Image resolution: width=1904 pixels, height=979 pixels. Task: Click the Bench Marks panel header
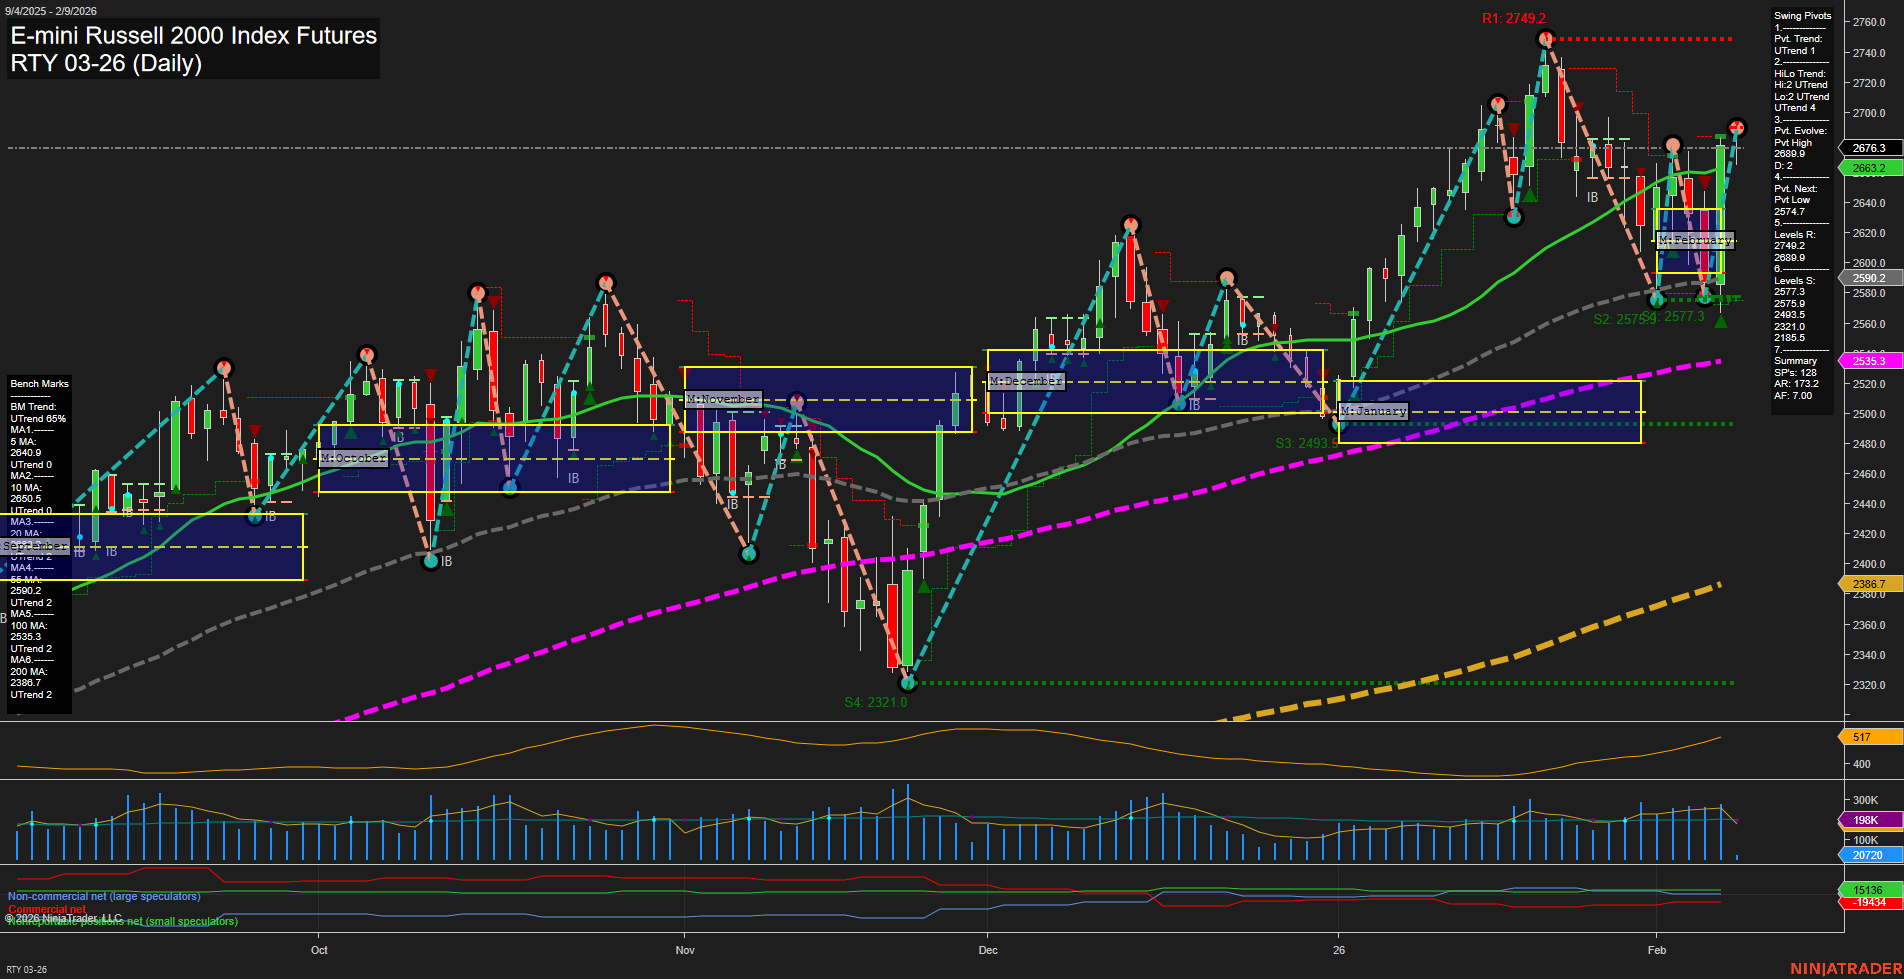coord(39,383)
